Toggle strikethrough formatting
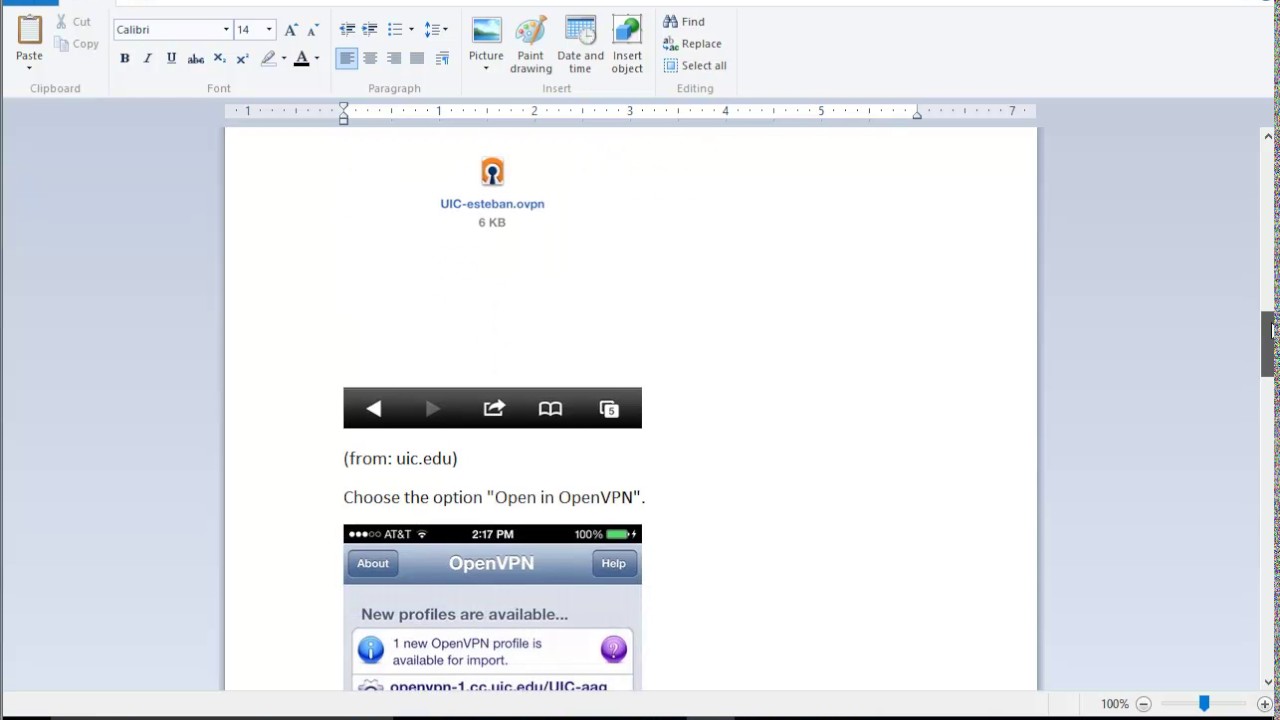The width and height of the screenshot is (1280, 720). 196,59
